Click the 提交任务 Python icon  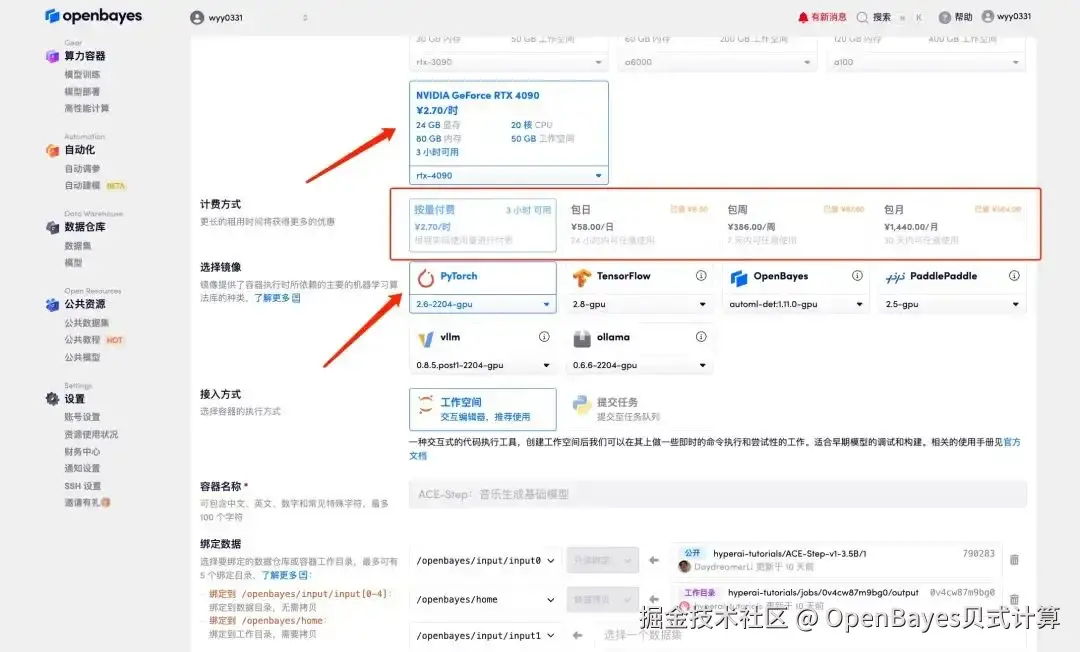[582, 405]
